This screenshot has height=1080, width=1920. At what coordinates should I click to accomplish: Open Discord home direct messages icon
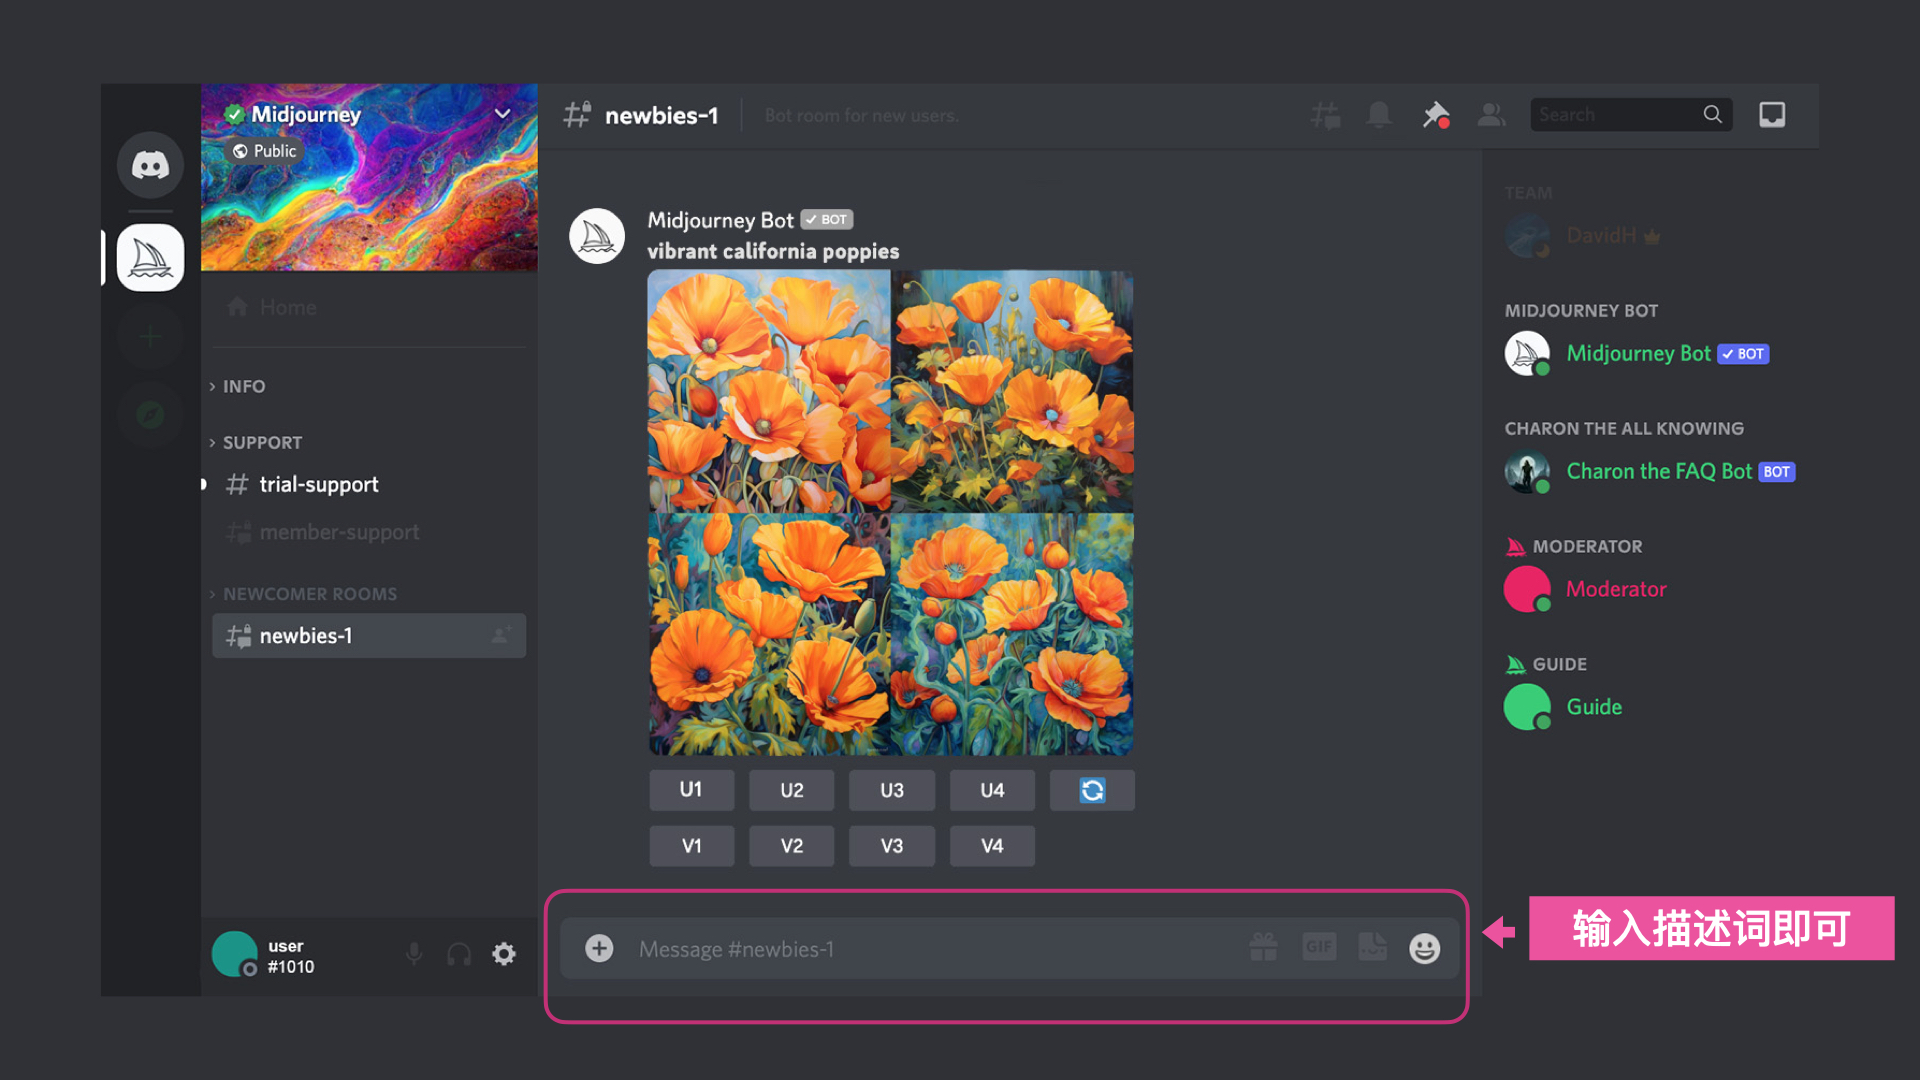(150, 165)
